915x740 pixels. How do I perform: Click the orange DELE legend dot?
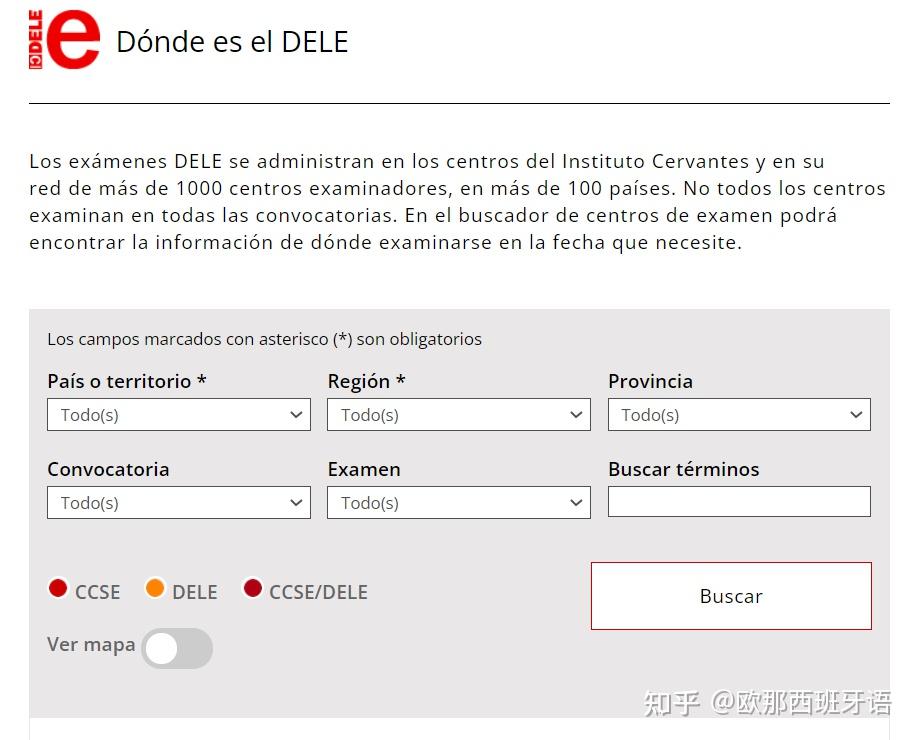pyautogui.click(x=155, y=588)
